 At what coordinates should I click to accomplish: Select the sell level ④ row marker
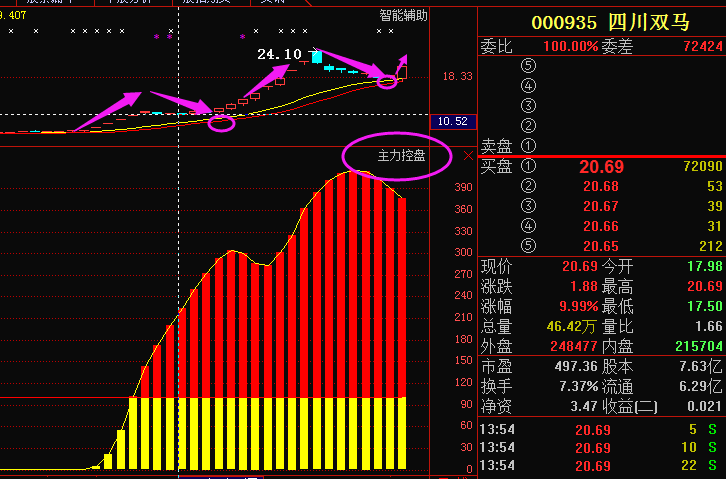point(528,86)
